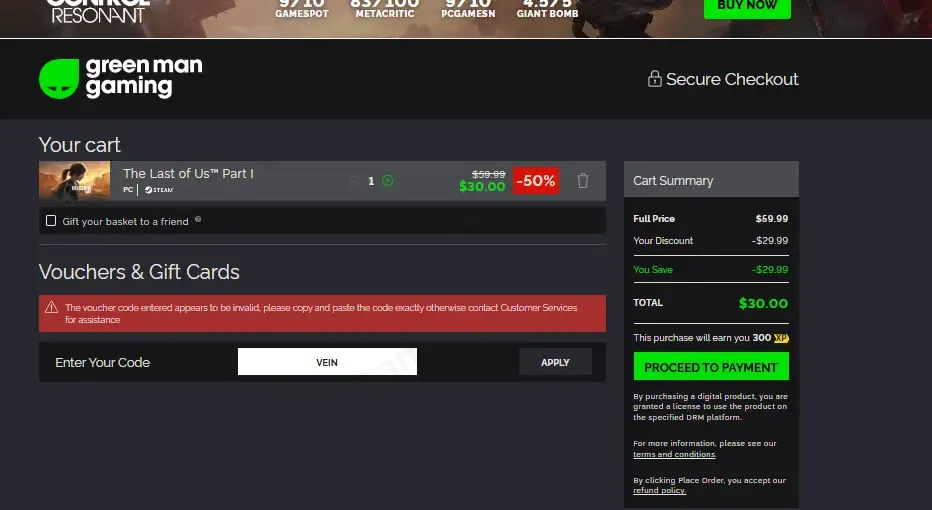Click The Last of Us Part I title
Viewport: 932px width, 510px height.
click(188, 174)
